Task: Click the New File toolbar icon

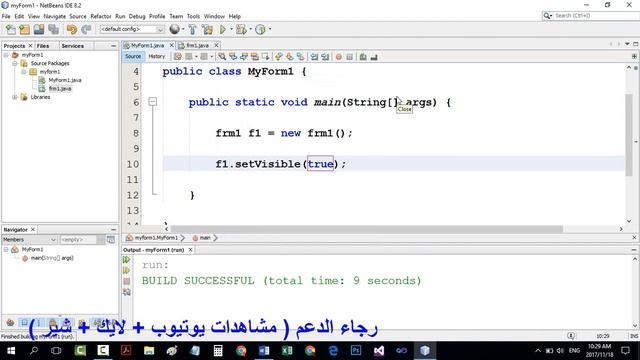Action: pyautogui.click(x=11, y=29)
